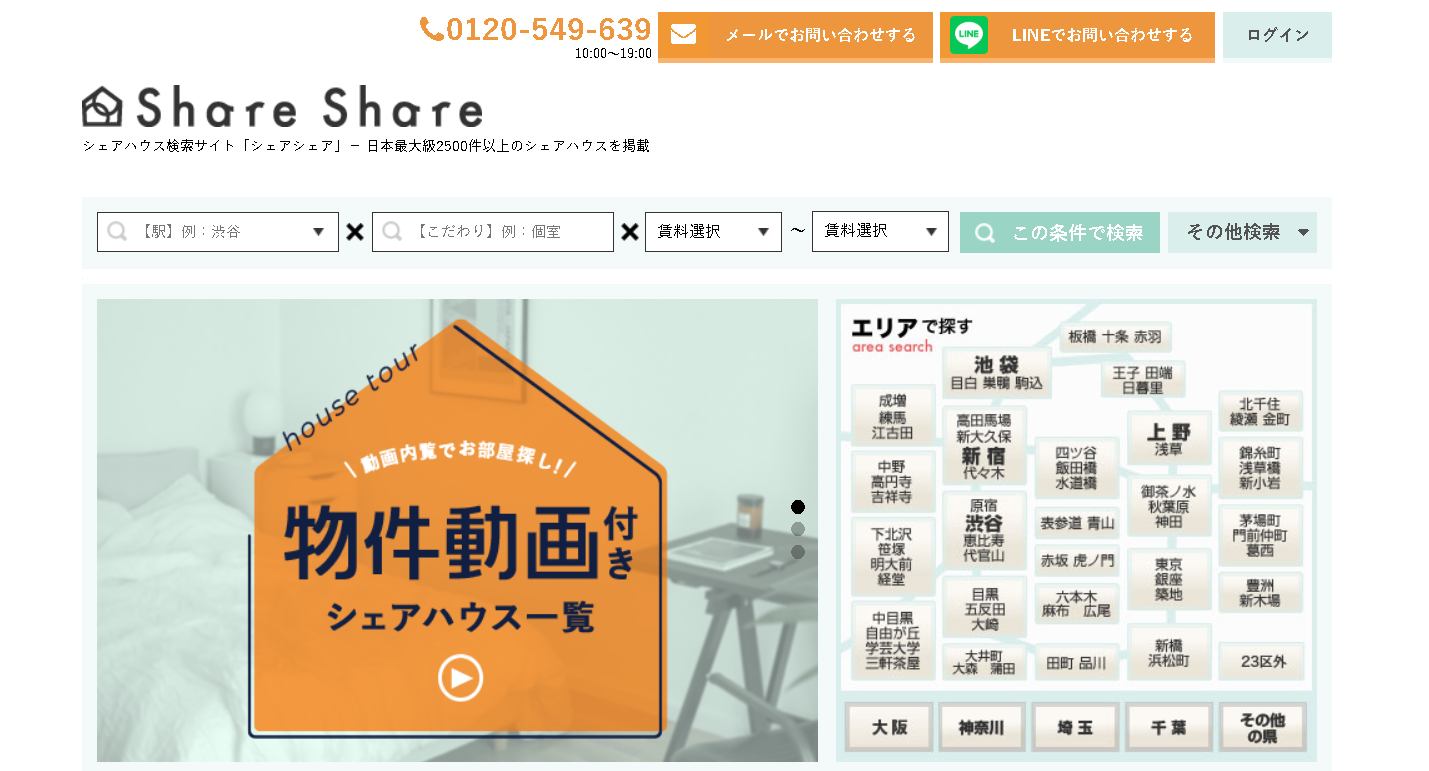The height and width of the screenshot is (771, 1429).
Task: Select the 神奈川 area tab
Action: click(981, 727)
